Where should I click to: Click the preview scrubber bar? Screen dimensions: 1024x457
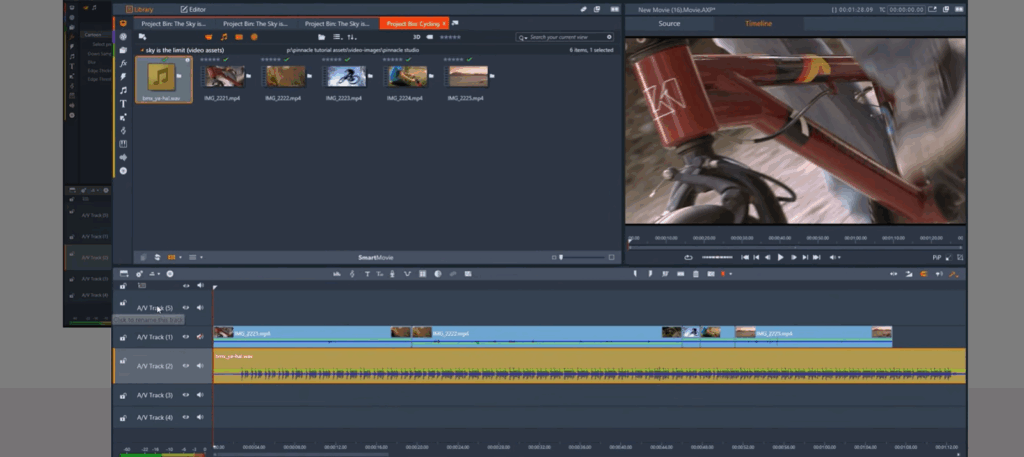coord(795,247)
